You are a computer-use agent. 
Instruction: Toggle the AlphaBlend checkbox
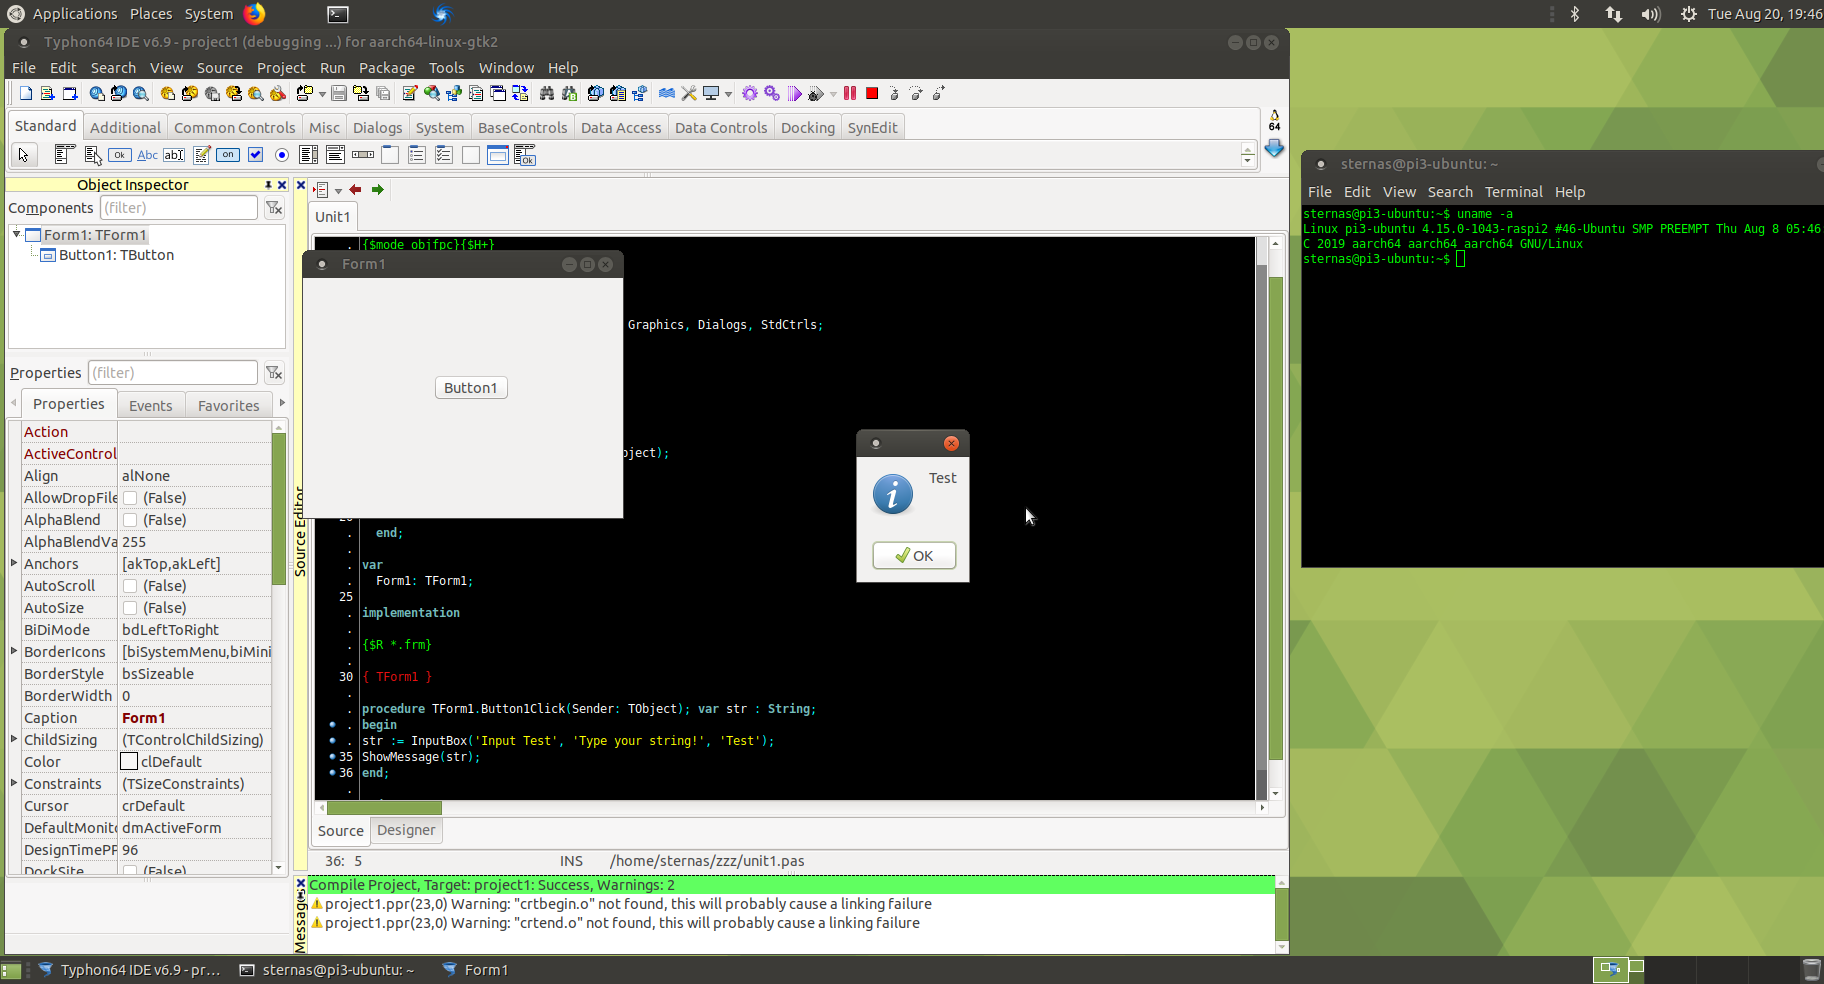(x=130, y=520)
